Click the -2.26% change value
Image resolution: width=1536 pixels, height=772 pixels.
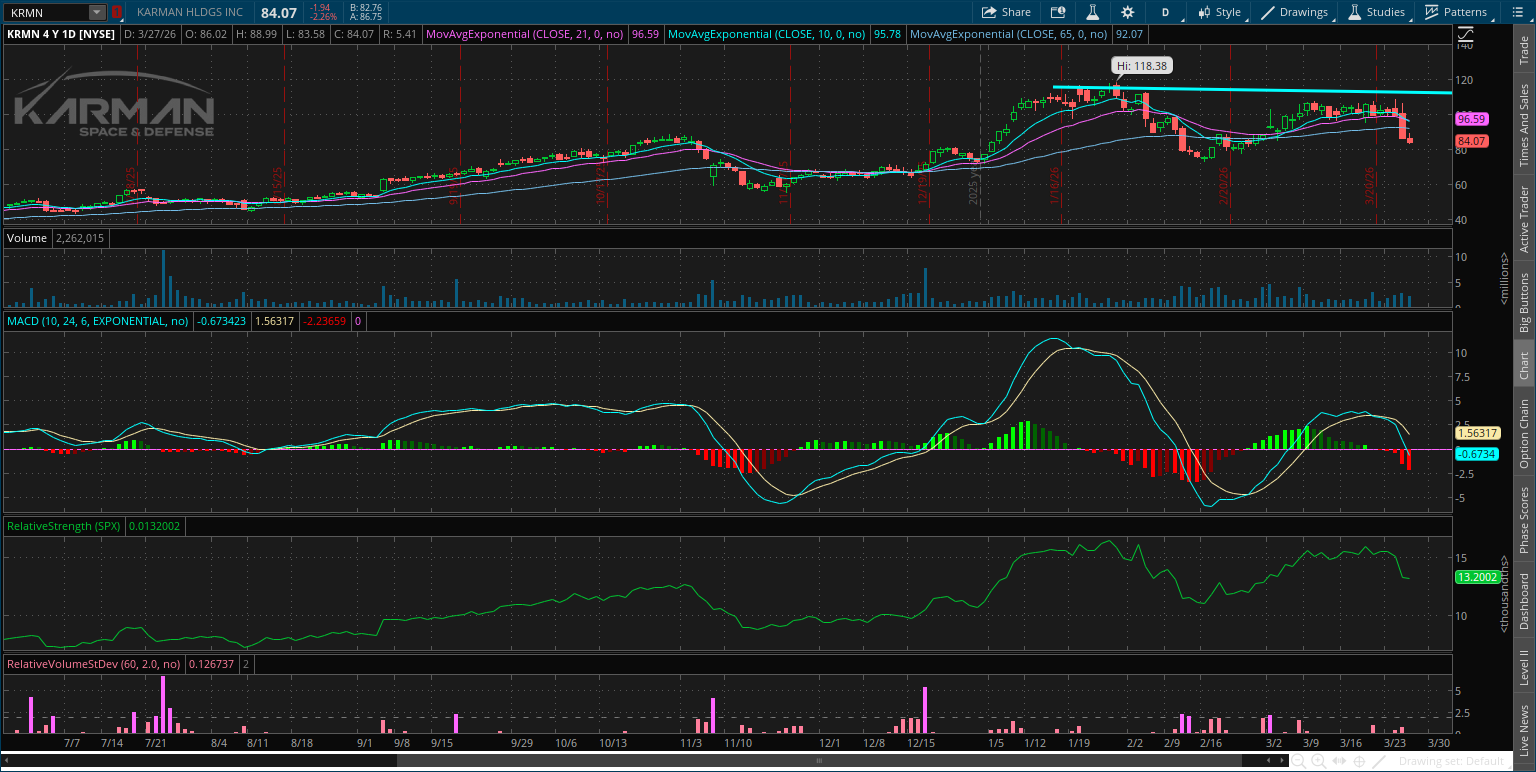tap(322, 17)
